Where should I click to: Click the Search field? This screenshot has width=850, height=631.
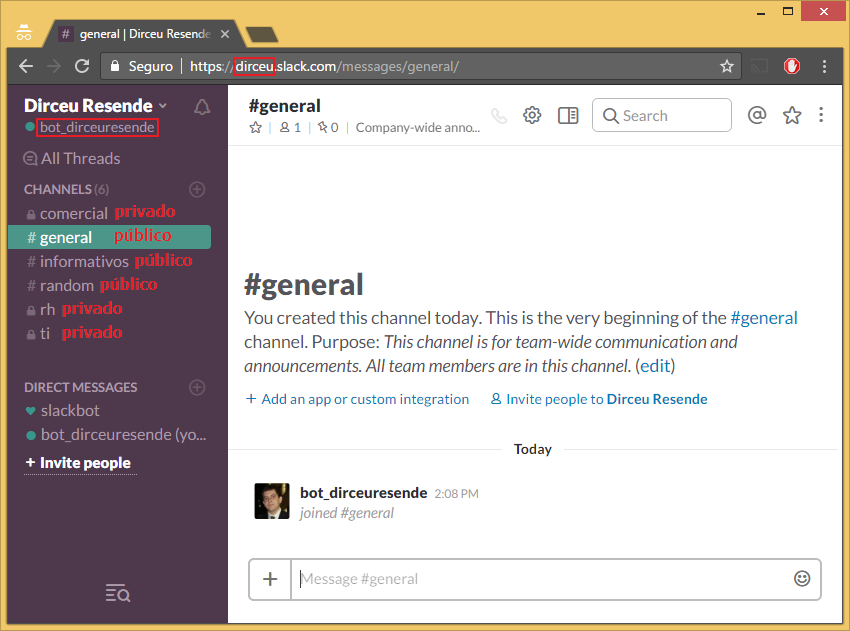661,115
